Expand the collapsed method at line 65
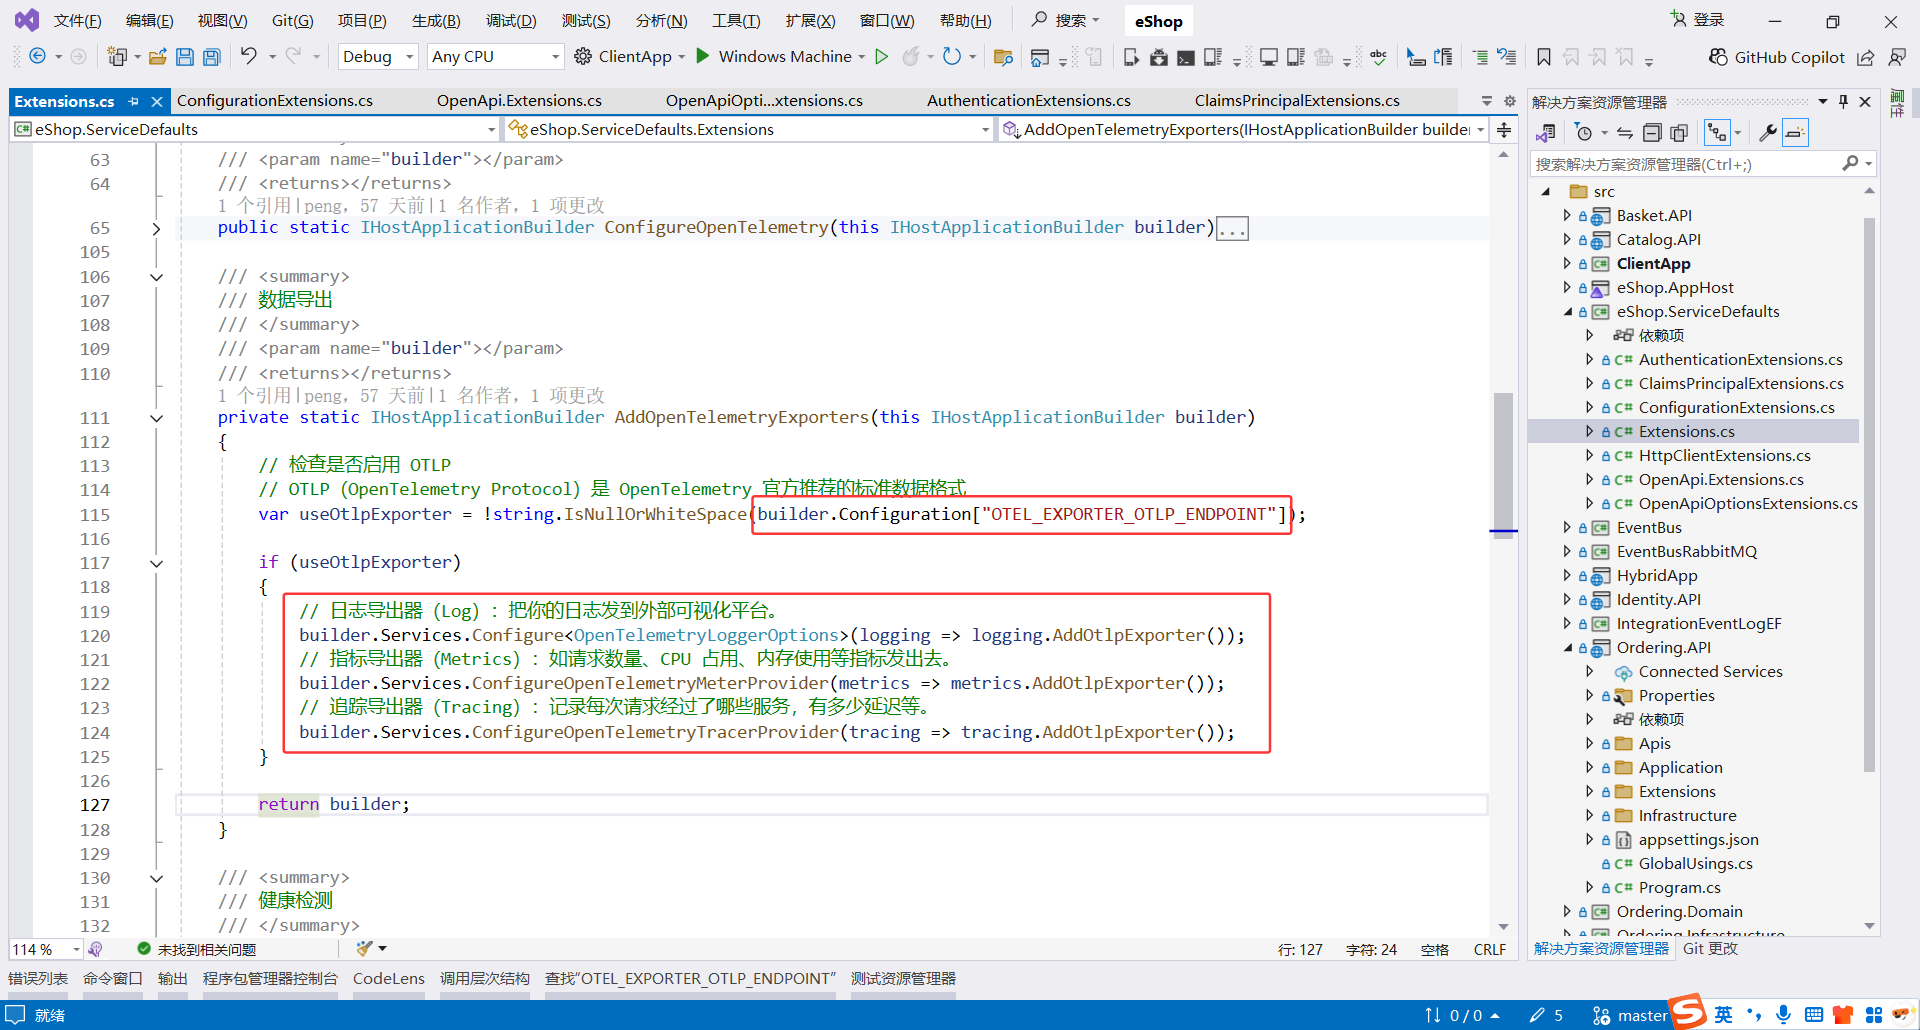The width and height of the screenshot is (1920, 1030). tap(157, 228)
